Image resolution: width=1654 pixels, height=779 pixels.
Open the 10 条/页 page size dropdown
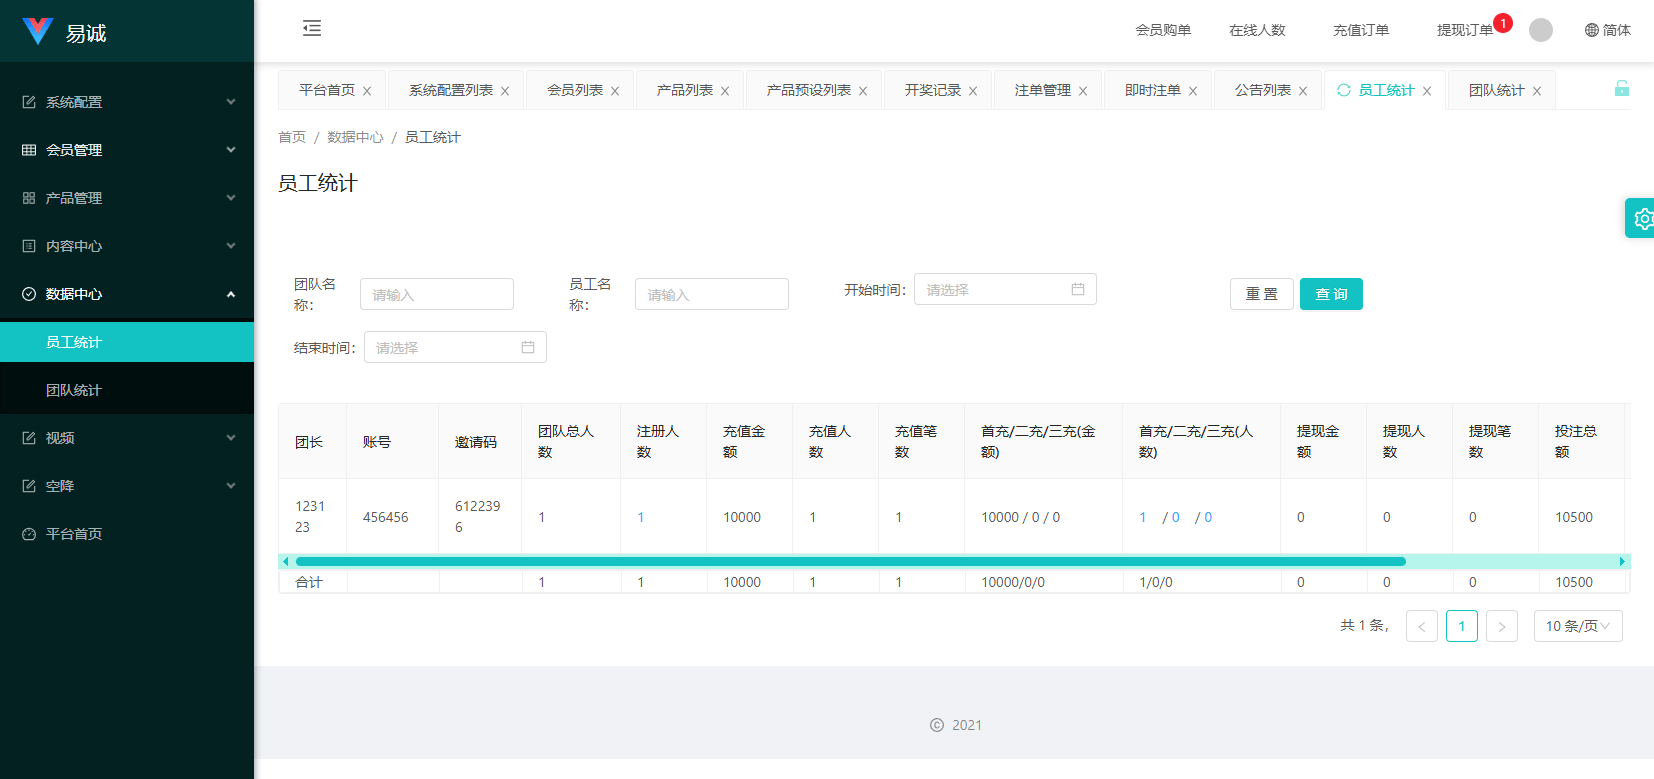1577,626
